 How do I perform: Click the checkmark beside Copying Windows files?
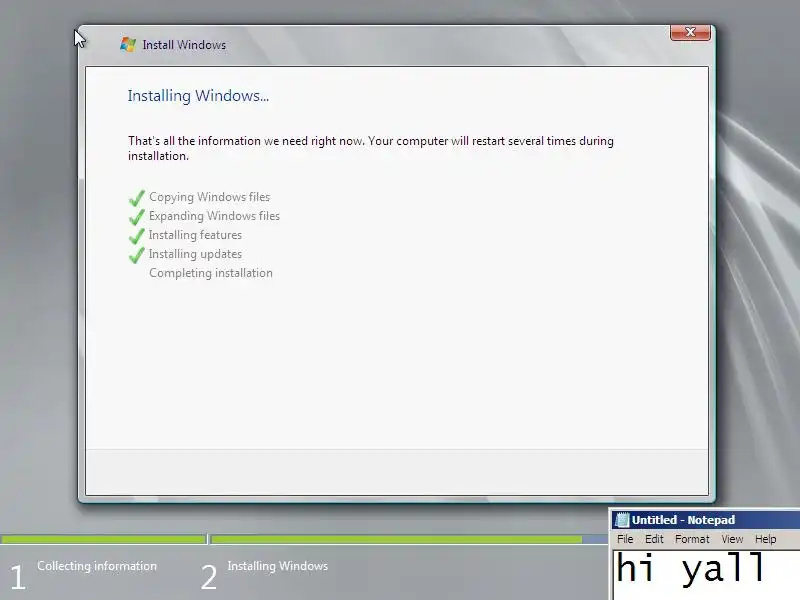click(137, 197)
